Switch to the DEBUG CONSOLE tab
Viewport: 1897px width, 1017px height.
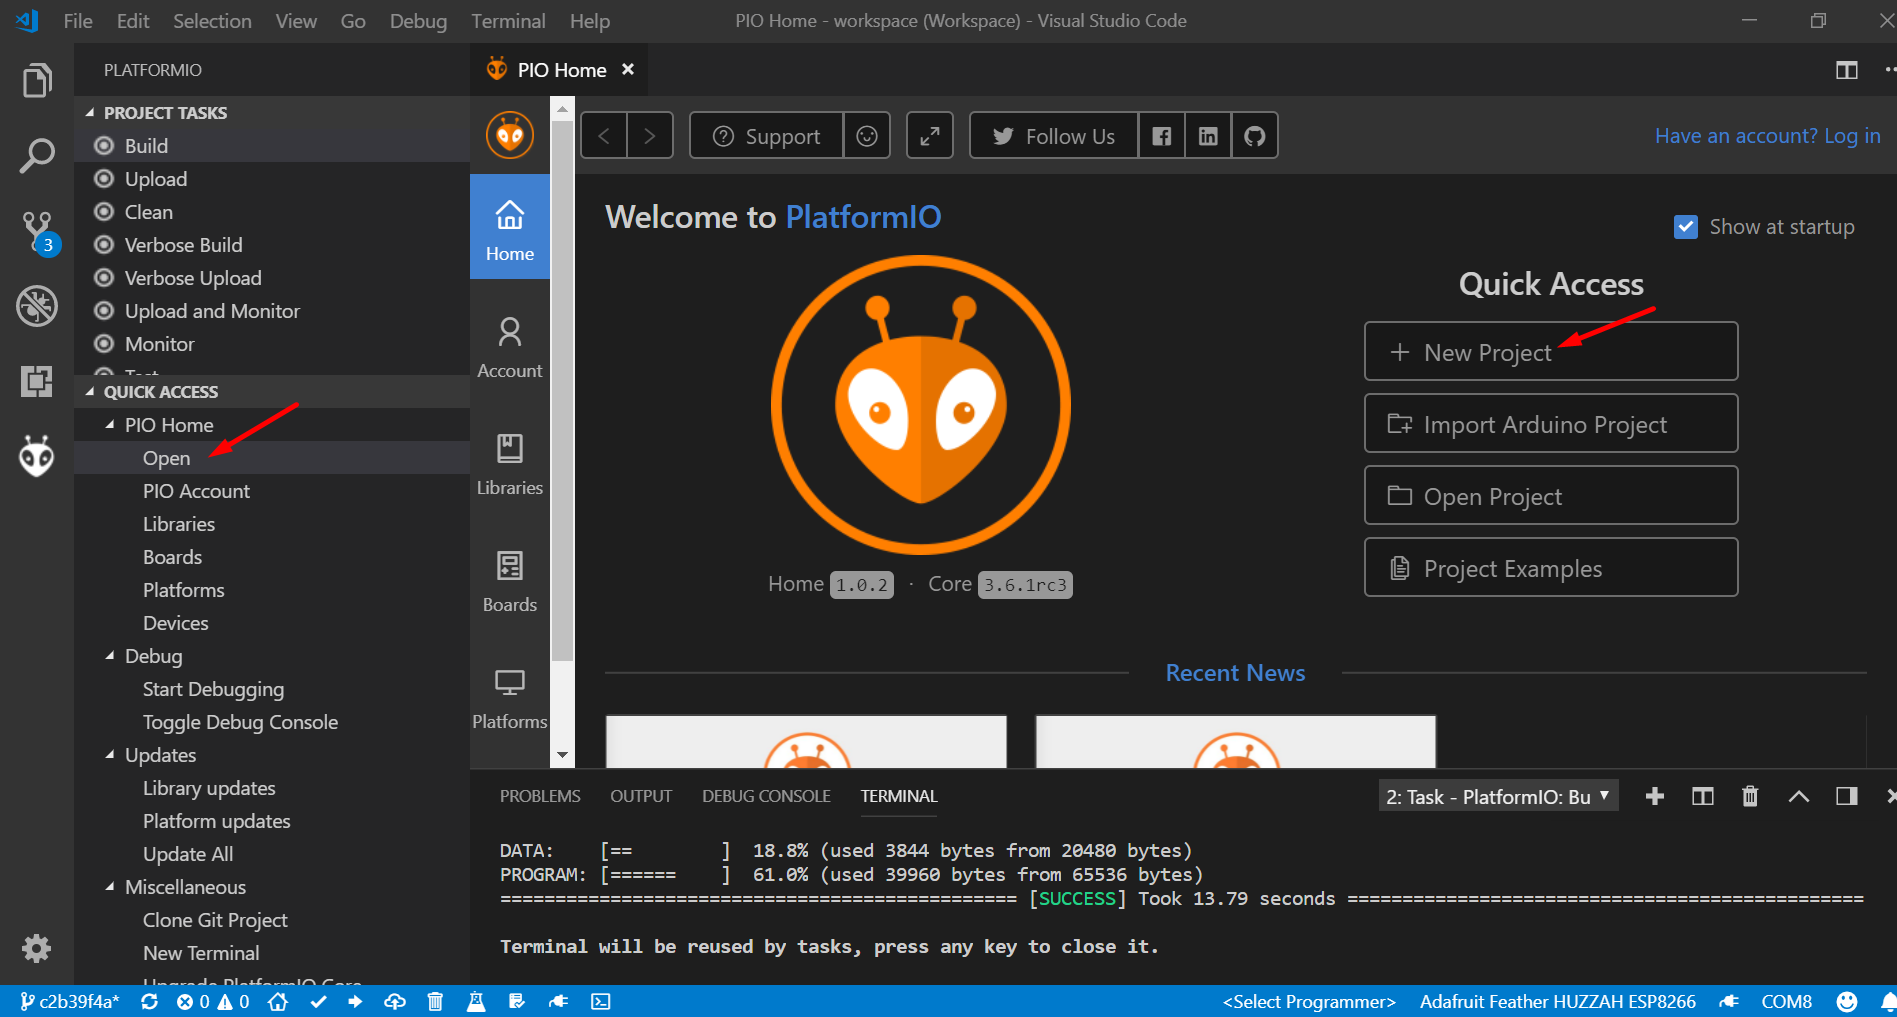tap(766, 796)
